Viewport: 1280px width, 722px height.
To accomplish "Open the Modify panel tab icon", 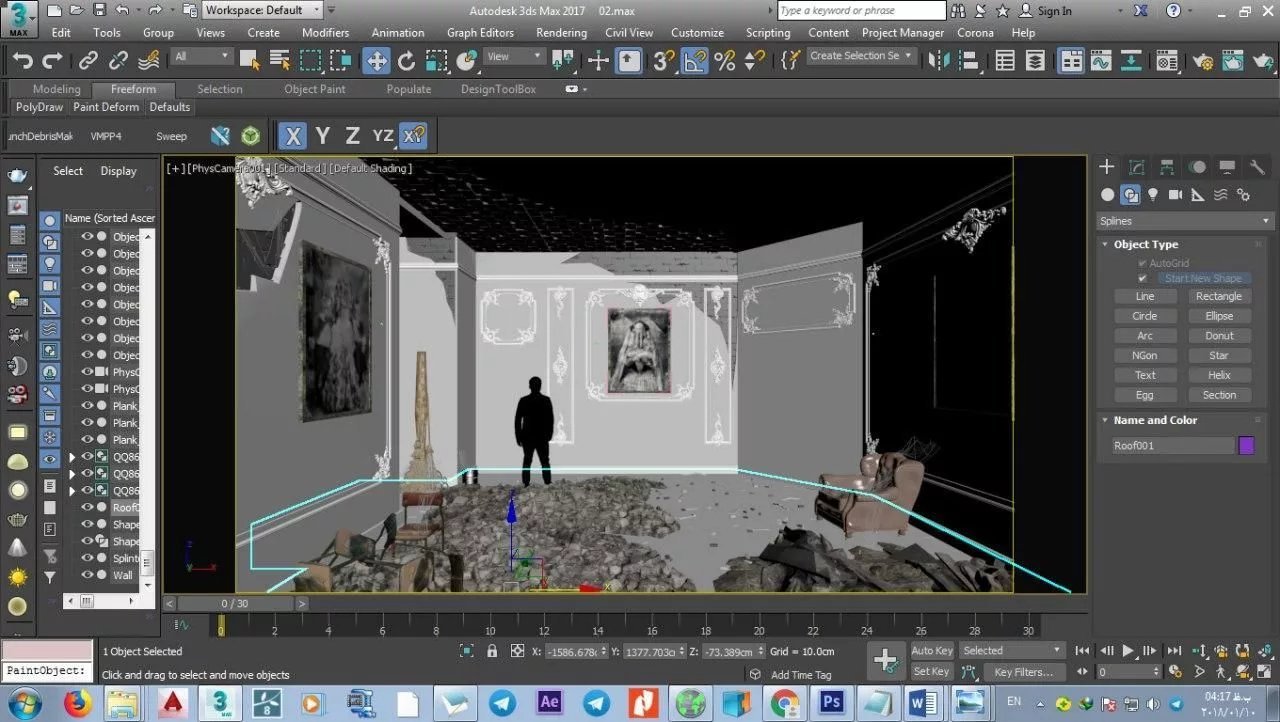I will pos(1137,167).
